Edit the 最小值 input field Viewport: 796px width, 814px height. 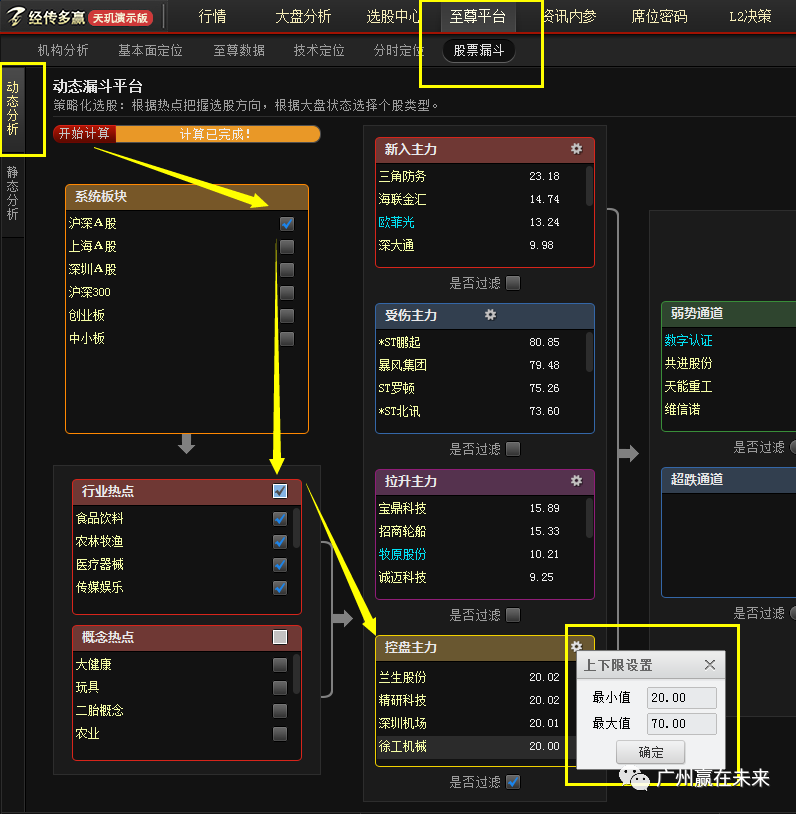pos(681,697)
